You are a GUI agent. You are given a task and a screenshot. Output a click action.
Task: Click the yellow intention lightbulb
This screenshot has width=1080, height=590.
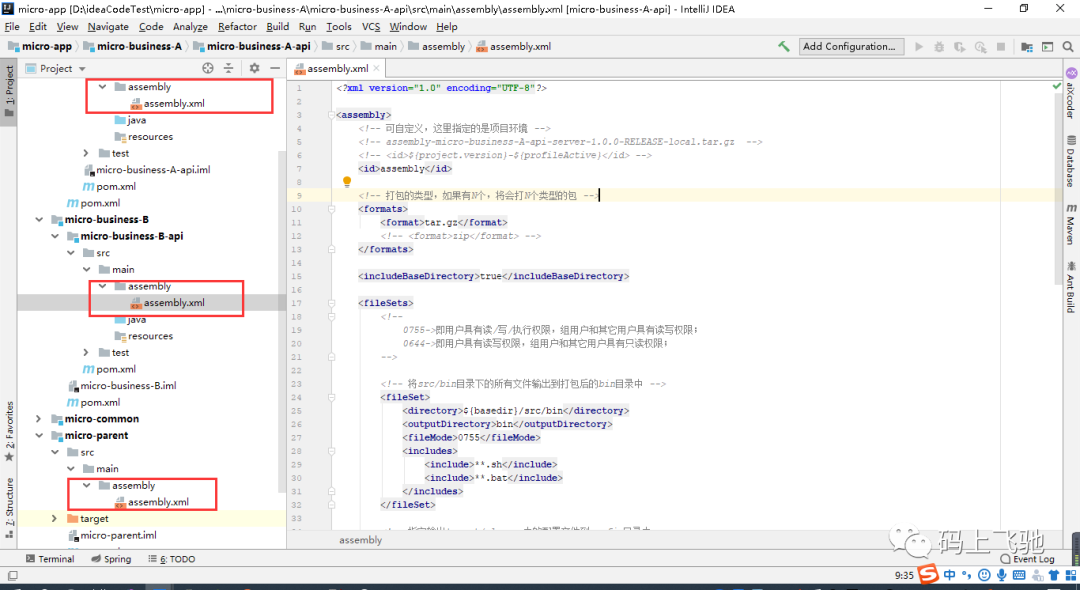tap(347, 182)
